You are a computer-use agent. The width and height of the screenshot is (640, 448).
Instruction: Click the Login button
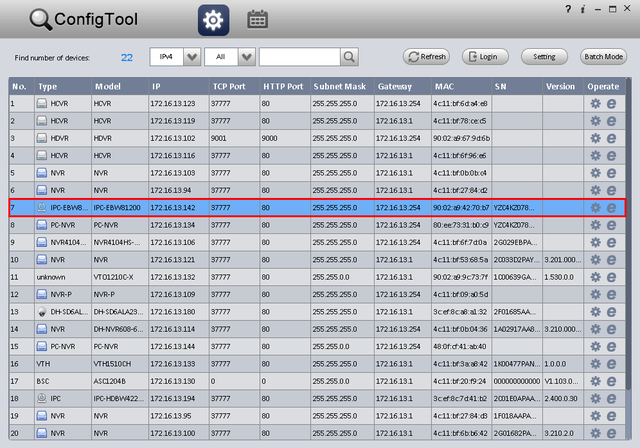pos(485,57)
